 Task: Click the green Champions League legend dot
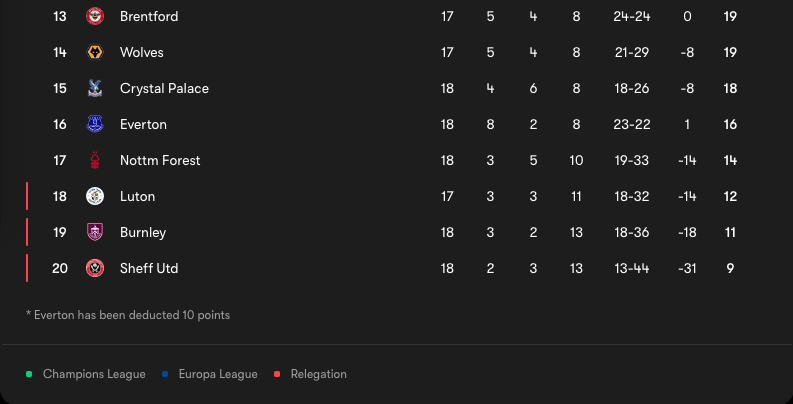(x=29, y=374)
